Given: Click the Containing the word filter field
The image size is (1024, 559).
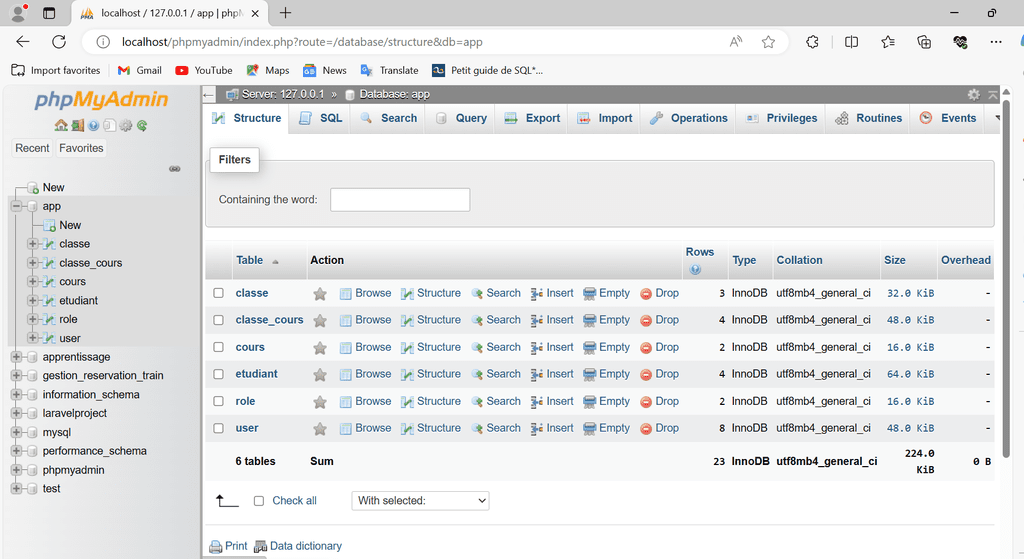Looking at the screenshot, I should (x=400, y=200).
